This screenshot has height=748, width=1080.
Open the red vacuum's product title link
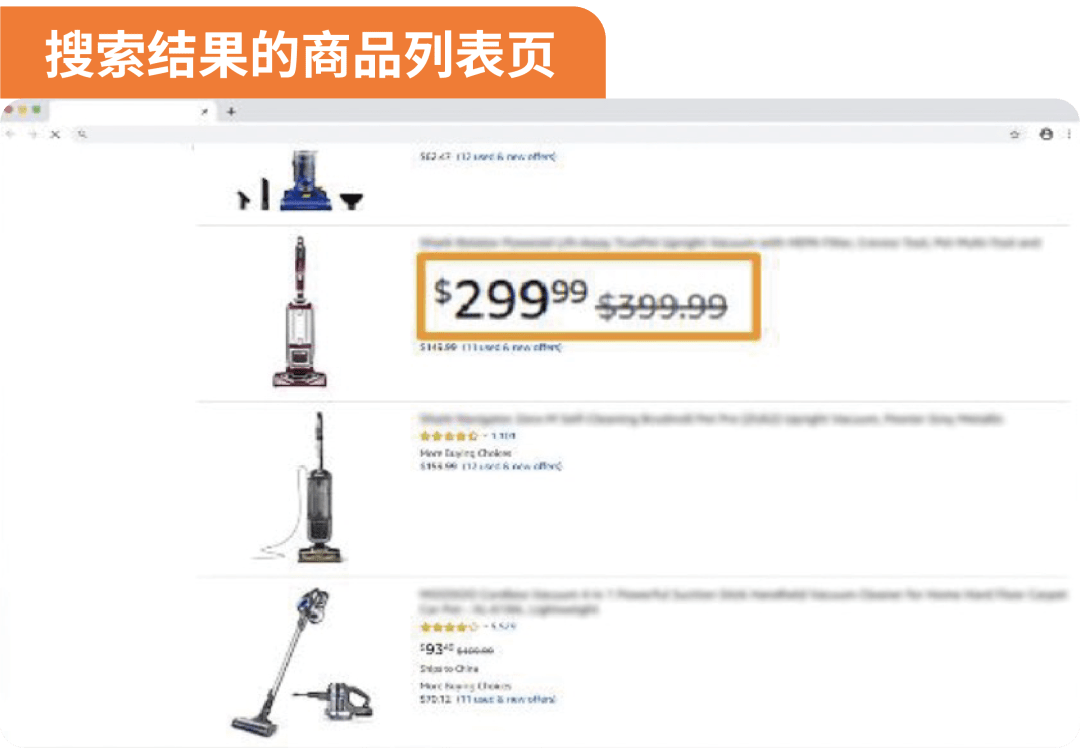point(730,242)
